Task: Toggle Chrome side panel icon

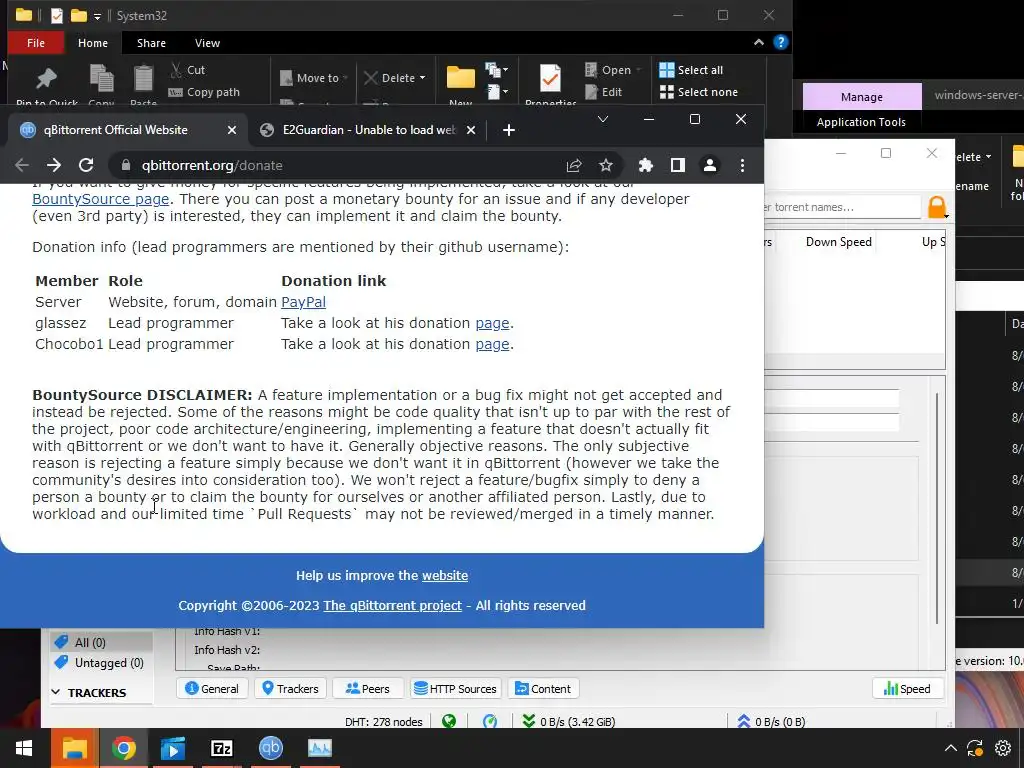Action: (x=678, y=165)
